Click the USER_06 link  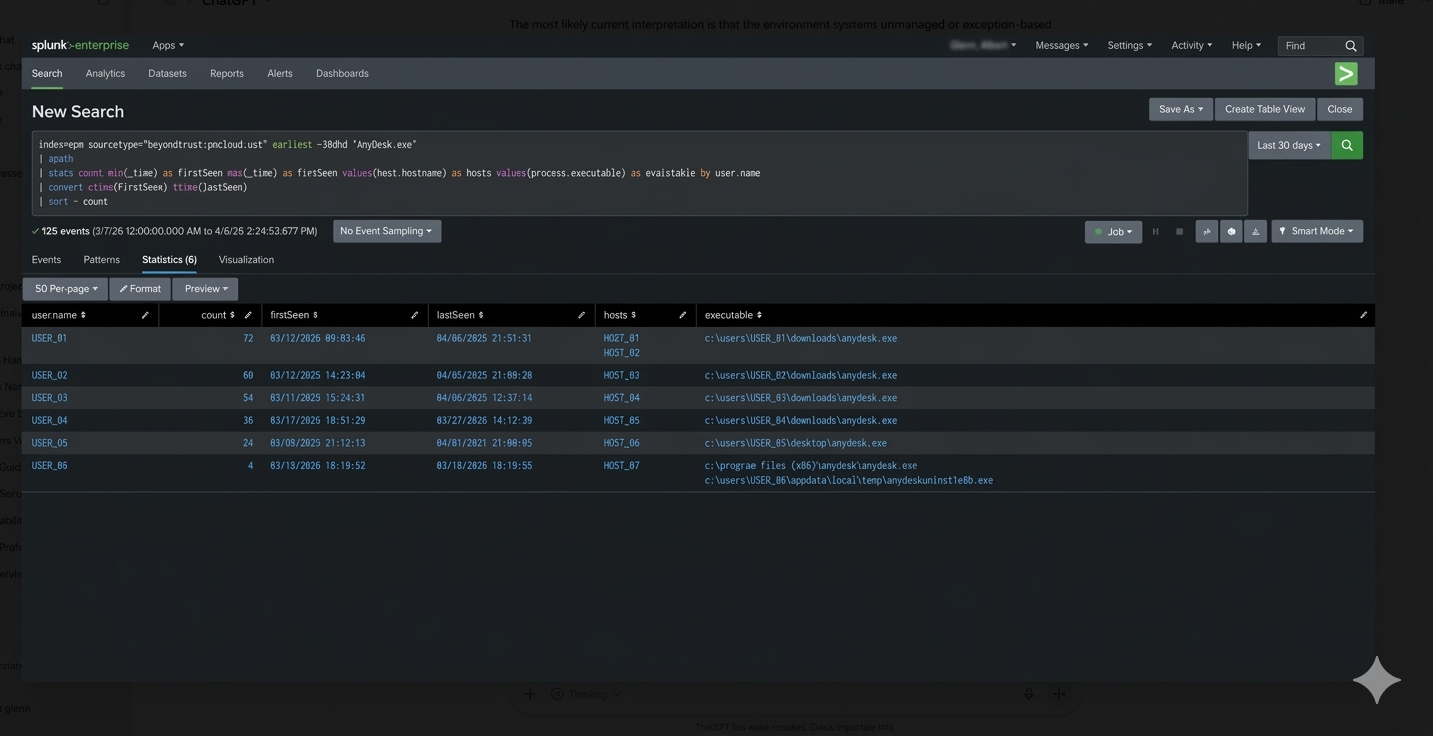pos(49,466)
